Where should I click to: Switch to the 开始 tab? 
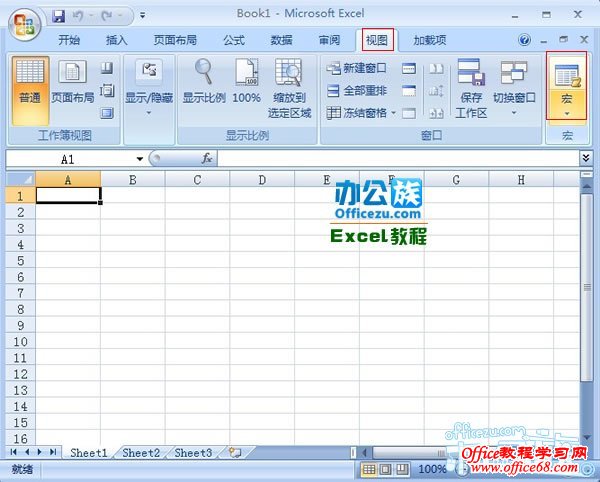click(x=69, y=40)
